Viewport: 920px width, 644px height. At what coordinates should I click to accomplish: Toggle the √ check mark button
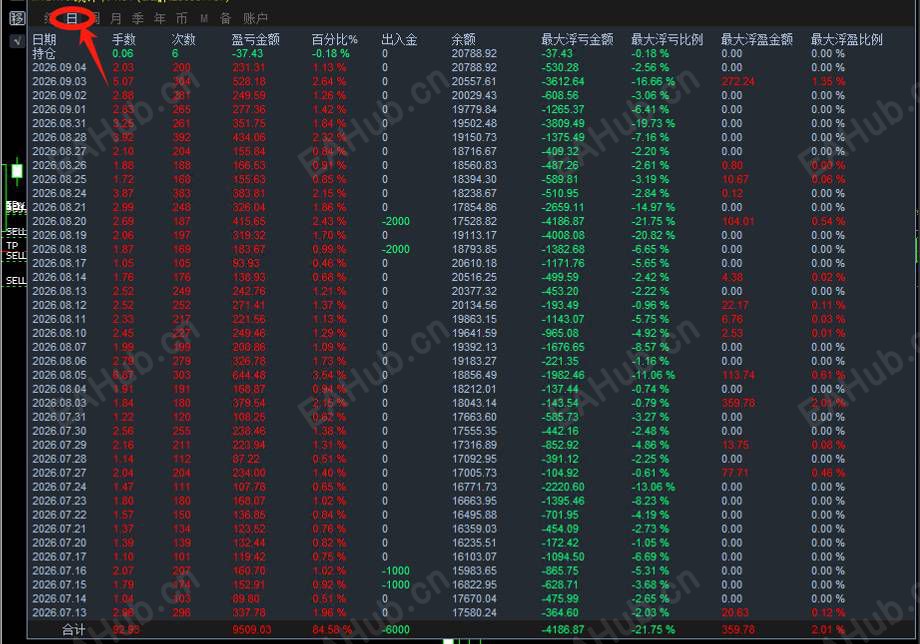pos(17,41)
